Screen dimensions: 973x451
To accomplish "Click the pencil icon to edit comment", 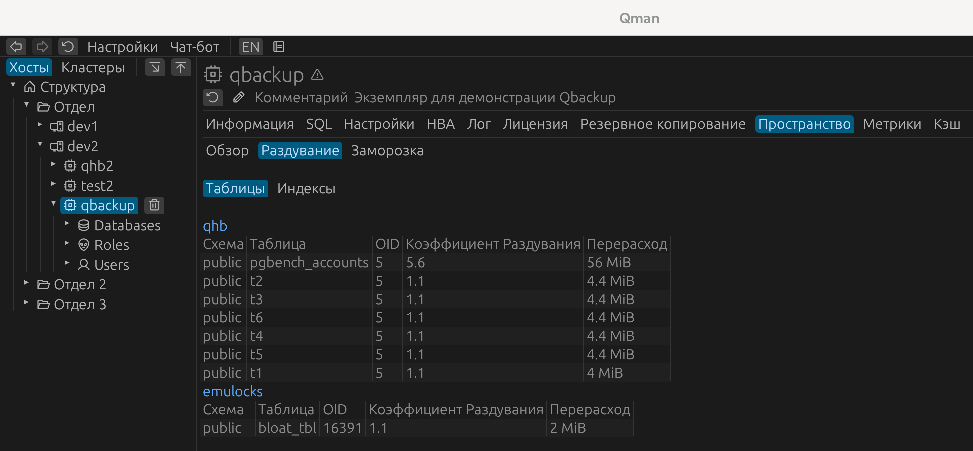I will click(238, 97).
